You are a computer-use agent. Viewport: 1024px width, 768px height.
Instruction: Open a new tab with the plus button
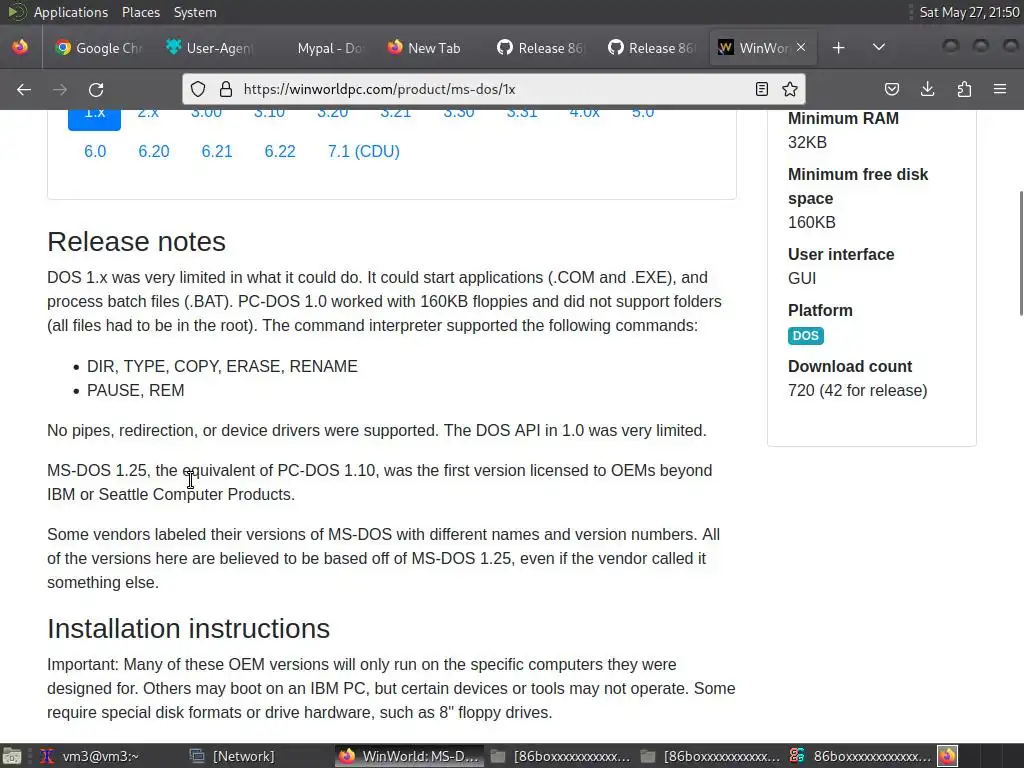839,48
